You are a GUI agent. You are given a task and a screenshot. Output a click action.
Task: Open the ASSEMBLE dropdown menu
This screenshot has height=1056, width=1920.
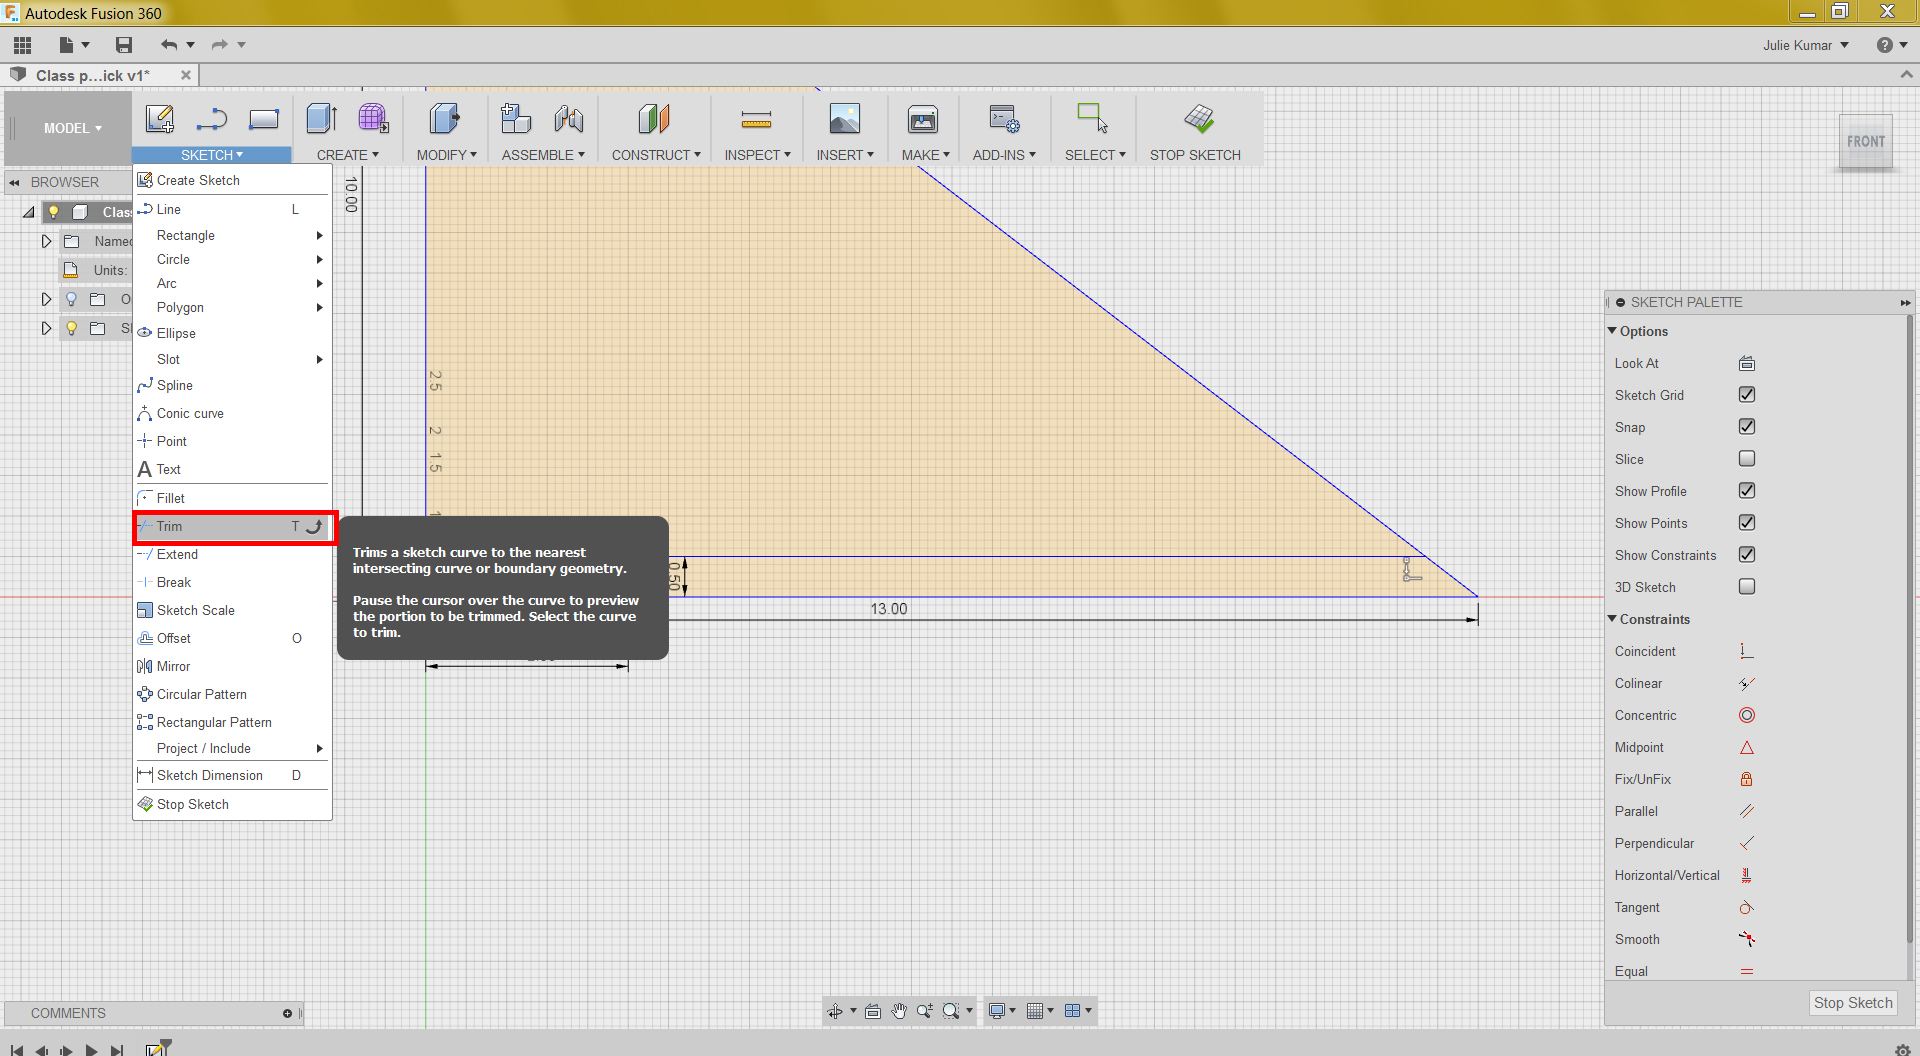543,155
